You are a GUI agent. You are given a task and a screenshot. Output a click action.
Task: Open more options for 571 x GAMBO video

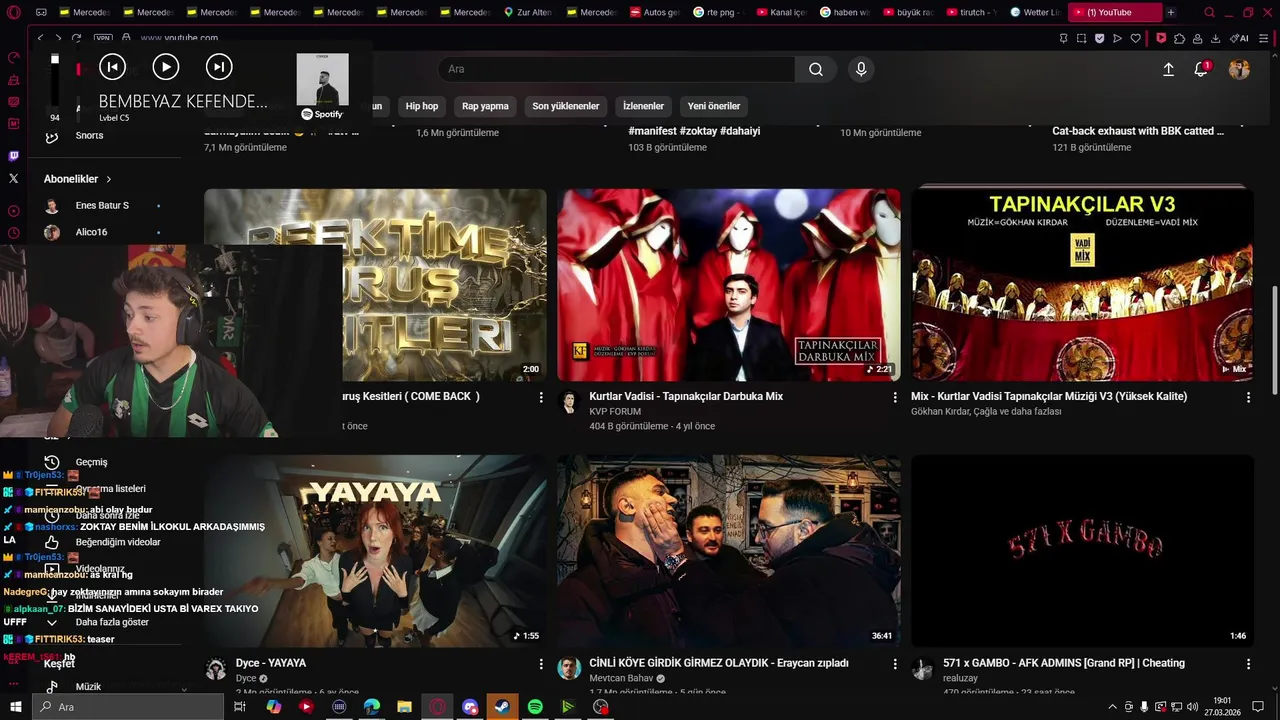pyautogui.click(x=1248, y=663)
